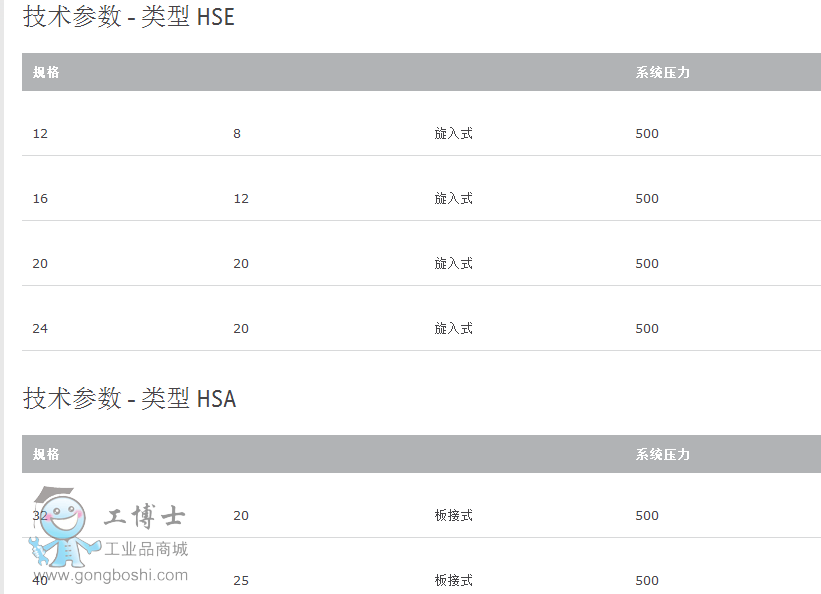Click 系统压力 column header in HSE table
Screen dimensions: 821x594
663,72
